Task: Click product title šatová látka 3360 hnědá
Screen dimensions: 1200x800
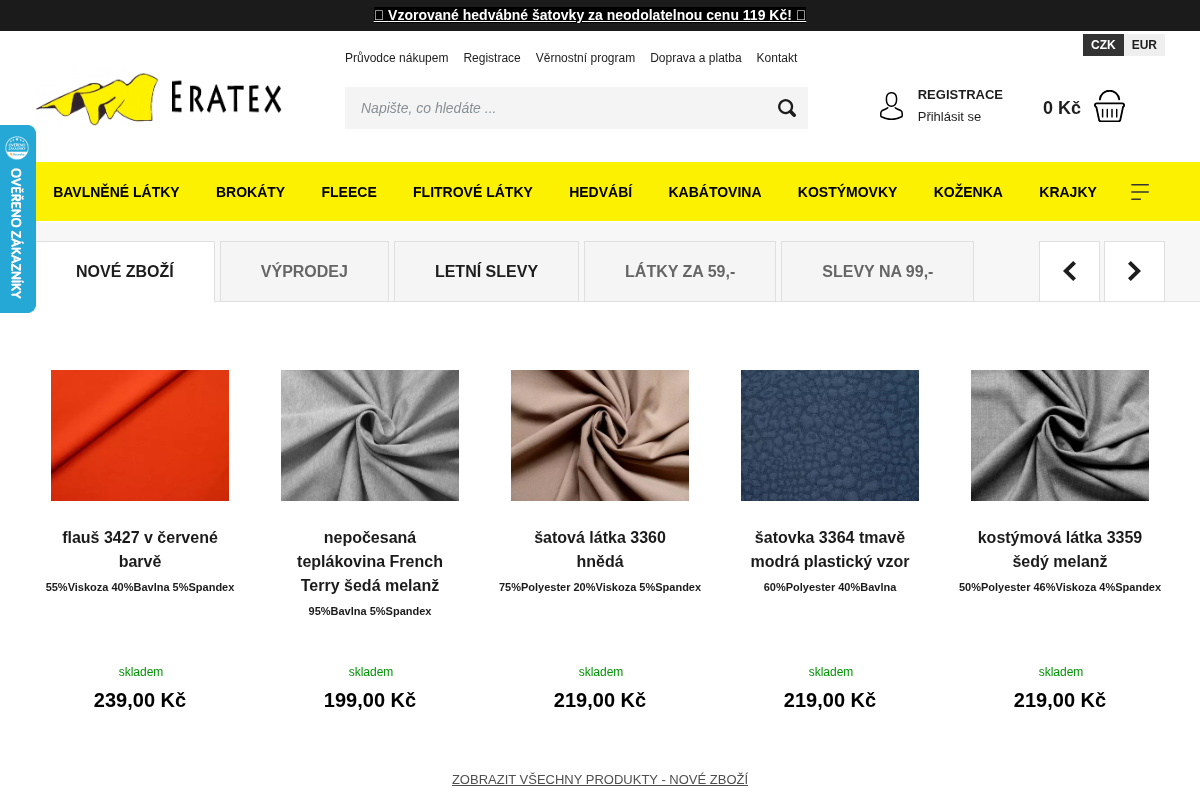Action: tap(600, 549)
